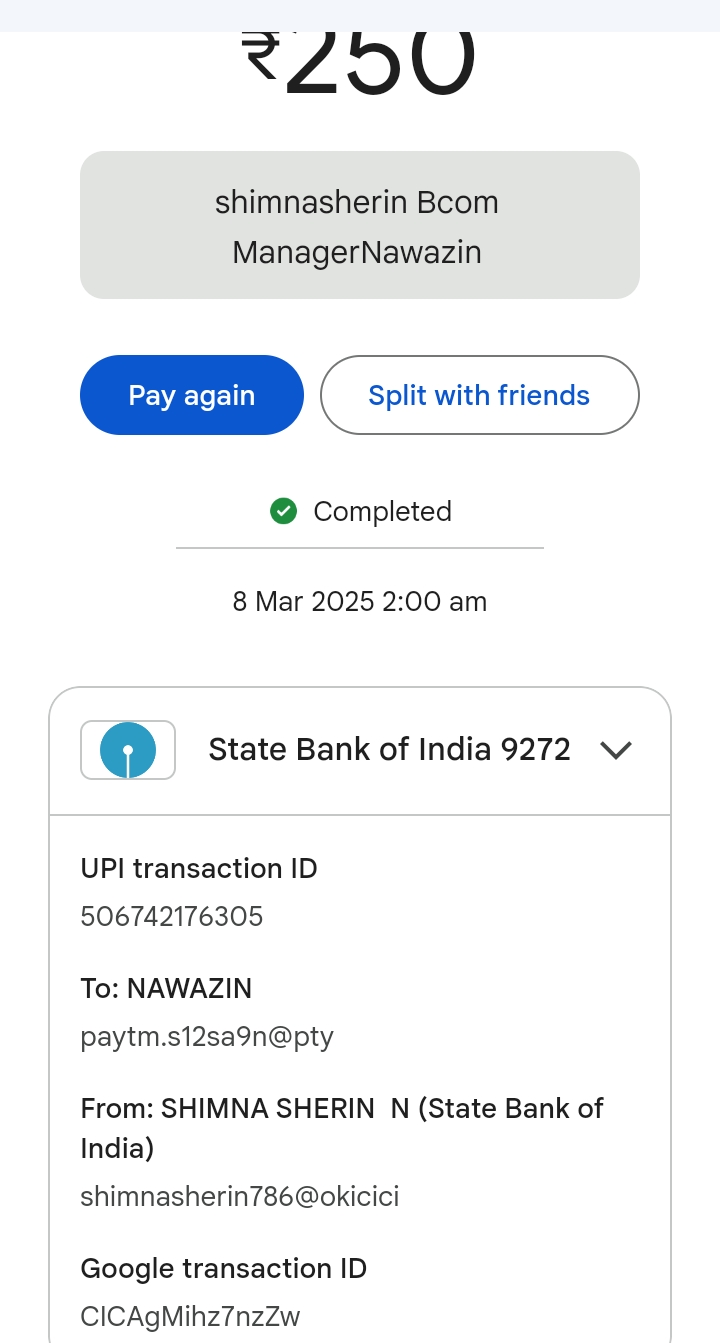Tap the To: NAWAZIN recipient name
Image resolution: width=720 pixels, height=1343 pixels.
point(166,988)
